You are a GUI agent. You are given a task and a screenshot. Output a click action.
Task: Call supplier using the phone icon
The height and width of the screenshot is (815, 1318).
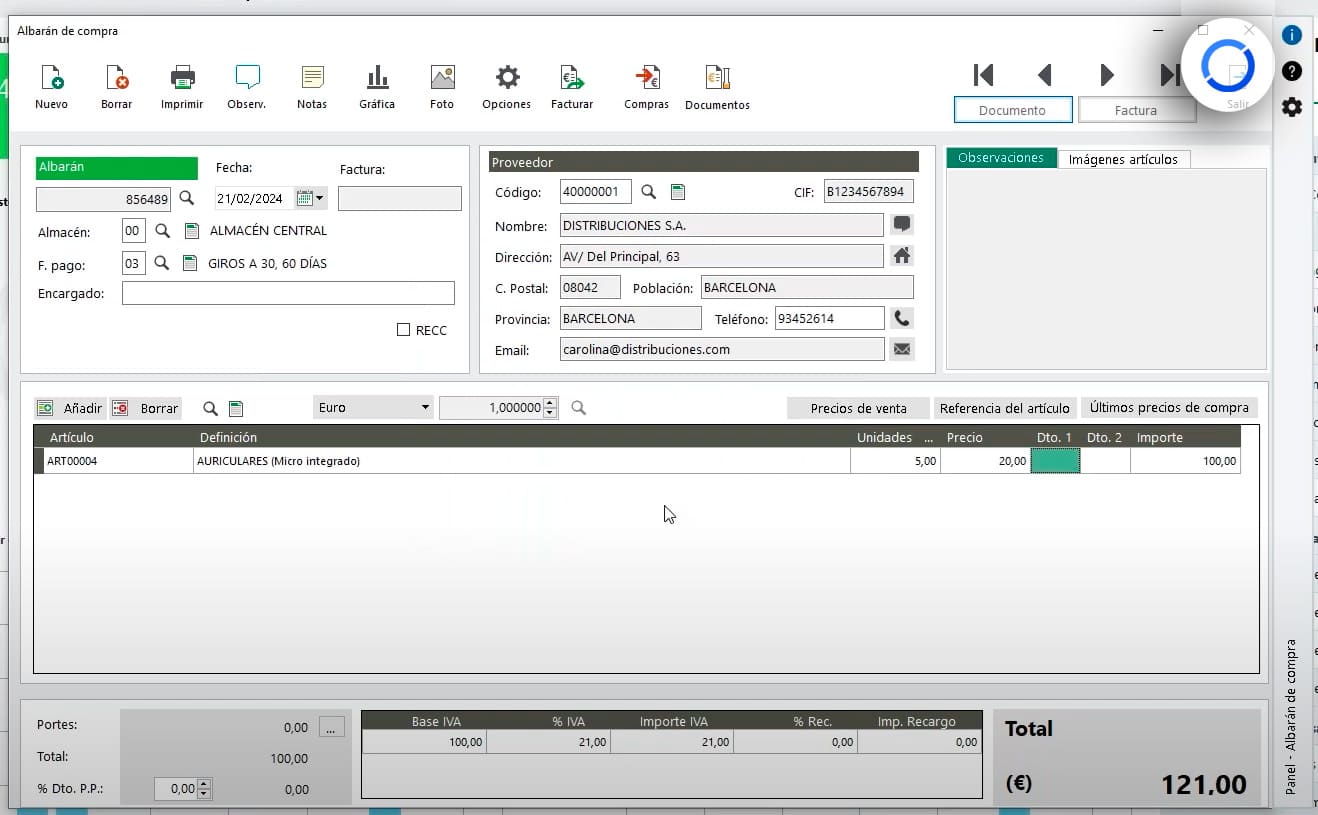pos(901,317)
